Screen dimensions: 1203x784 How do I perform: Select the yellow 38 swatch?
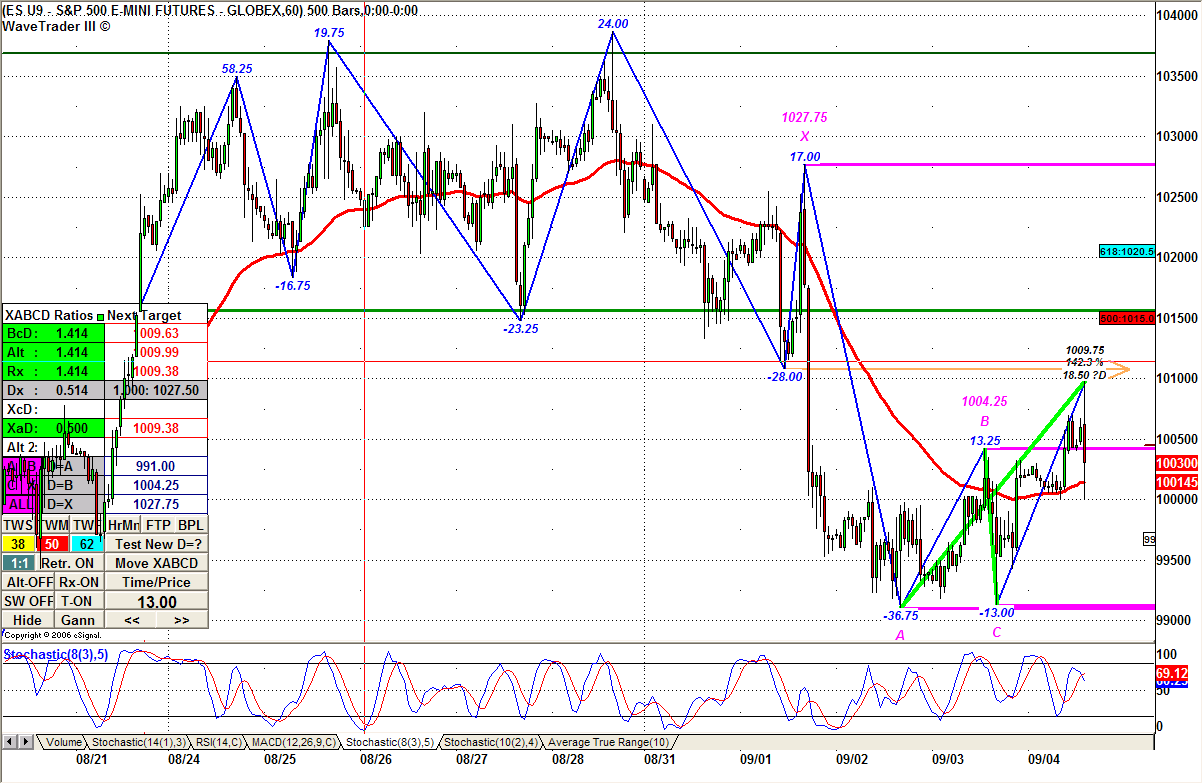(18, 544)
